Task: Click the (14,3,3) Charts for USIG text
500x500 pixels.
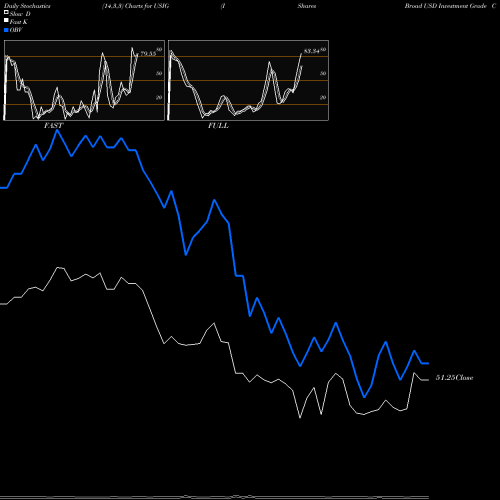Action: [x=136, y=6]
